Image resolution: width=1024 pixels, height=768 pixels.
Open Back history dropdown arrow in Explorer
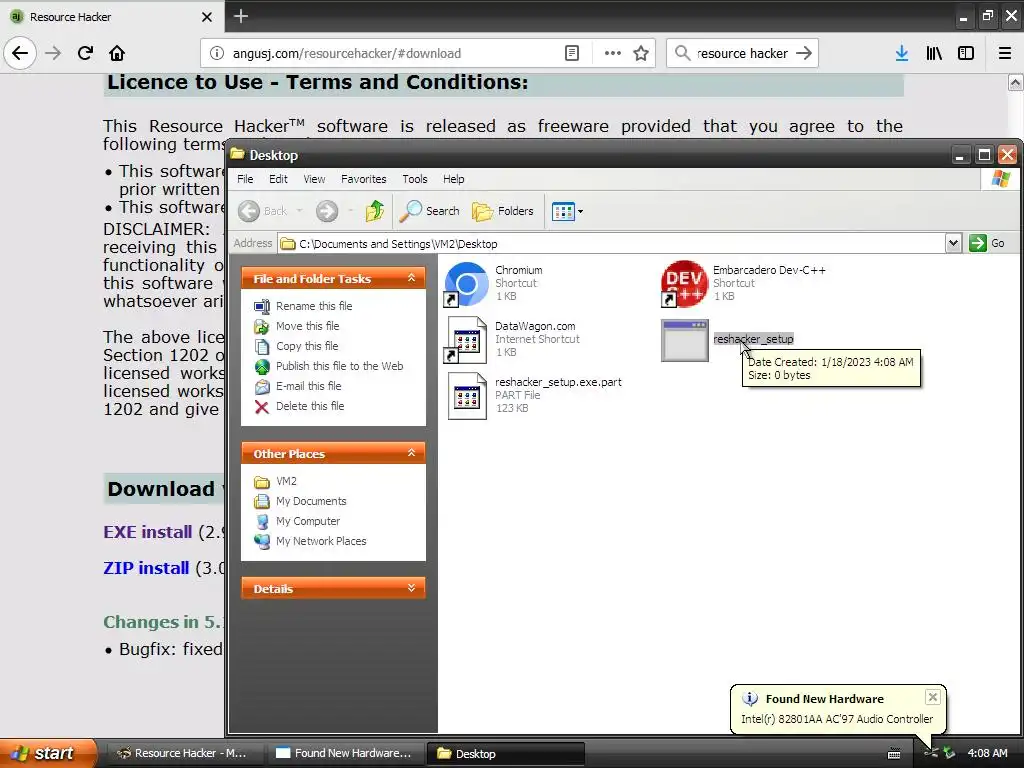300,211
